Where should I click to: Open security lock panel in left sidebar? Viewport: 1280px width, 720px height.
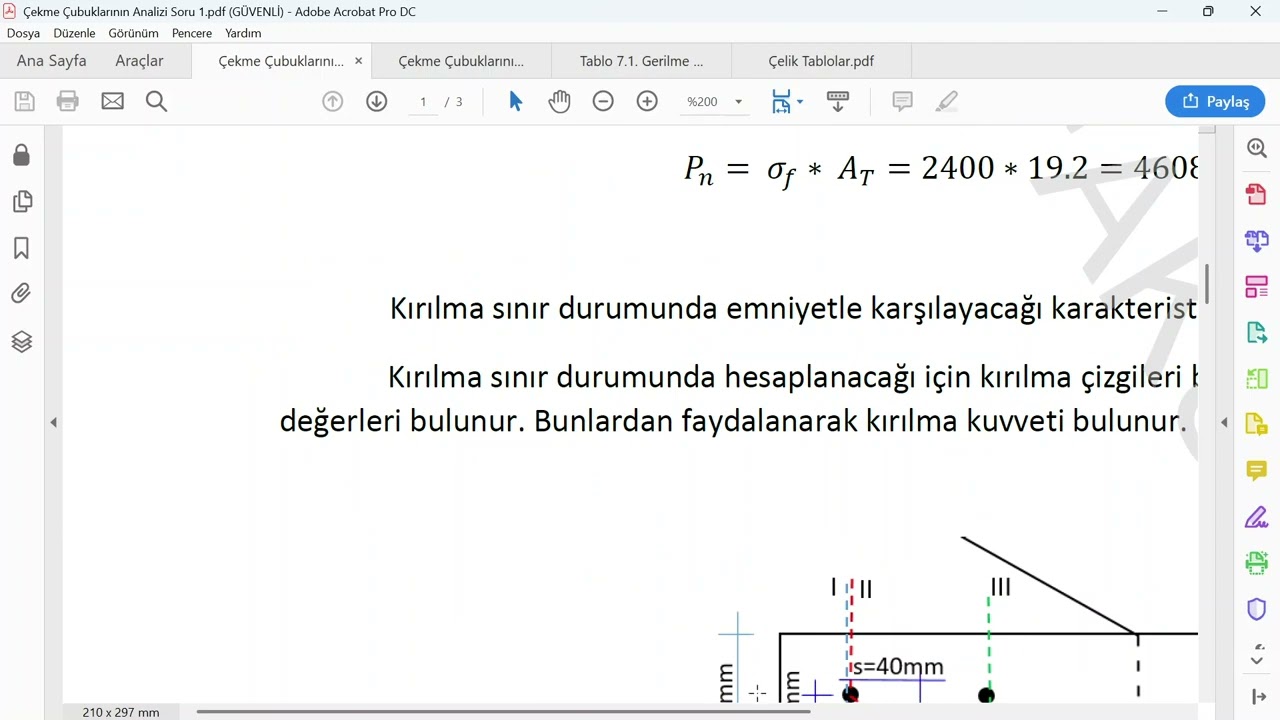pos(21,155)
